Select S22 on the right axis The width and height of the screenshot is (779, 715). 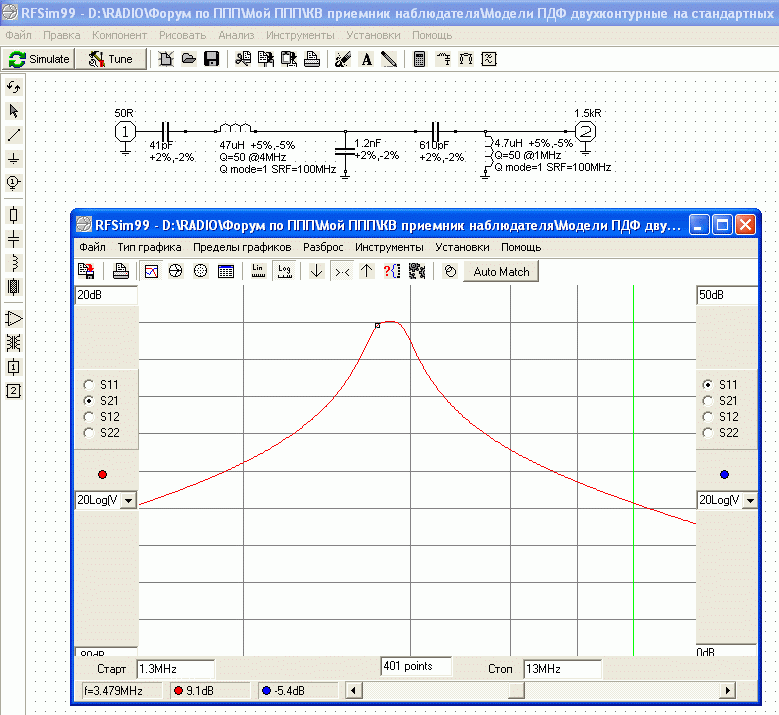click(720, 433)
